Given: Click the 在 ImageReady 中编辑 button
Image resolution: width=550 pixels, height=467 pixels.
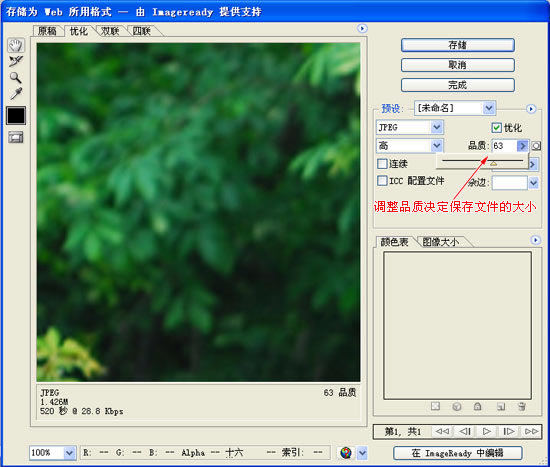Looking at the screenshot, I should 458,453.
